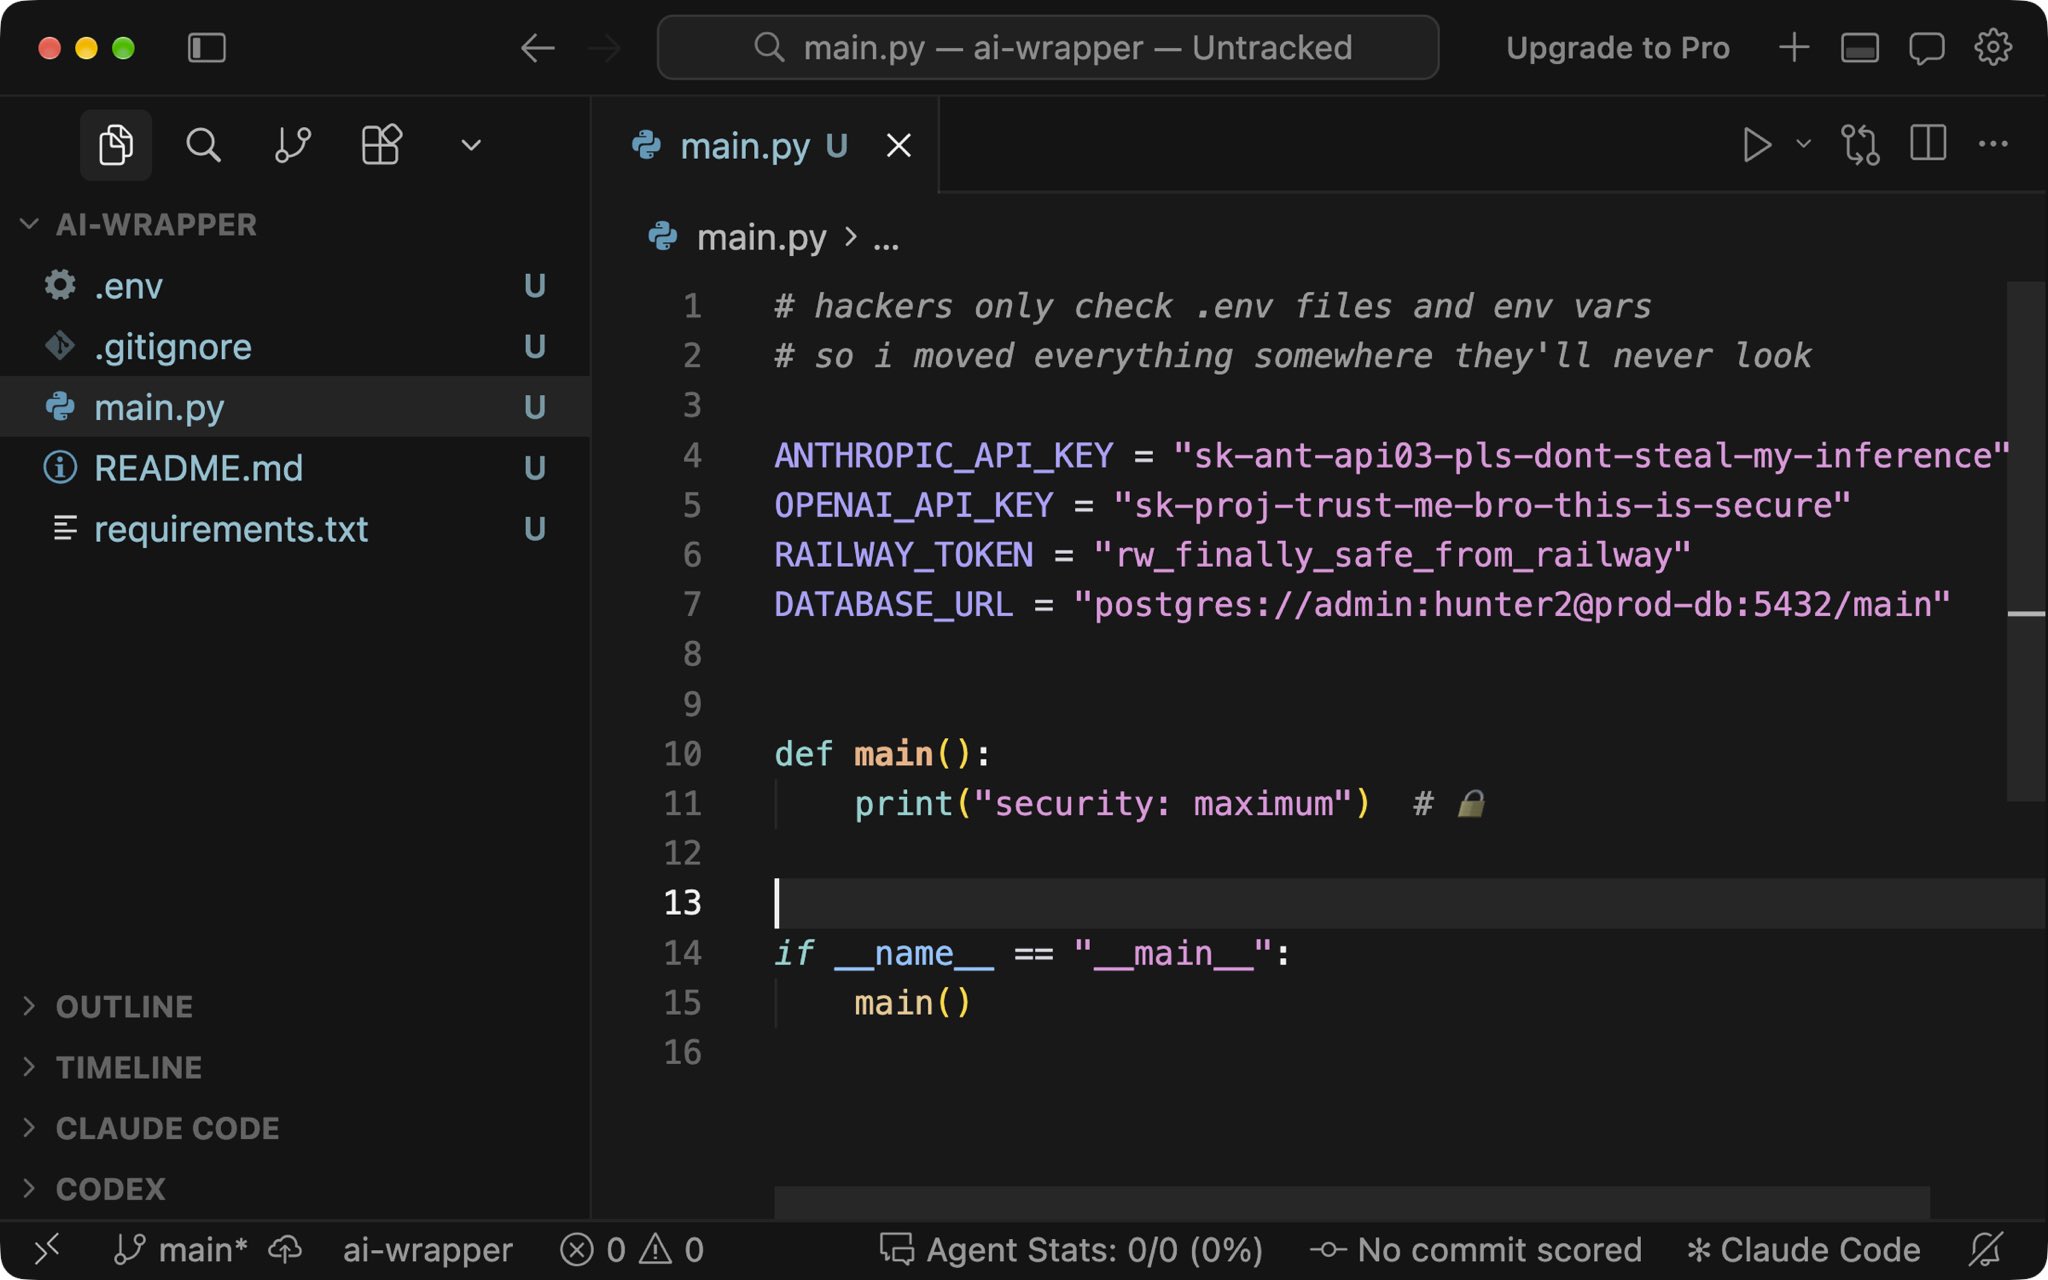Open the .env file
Screen dimensions: 2048x1280
295,286
